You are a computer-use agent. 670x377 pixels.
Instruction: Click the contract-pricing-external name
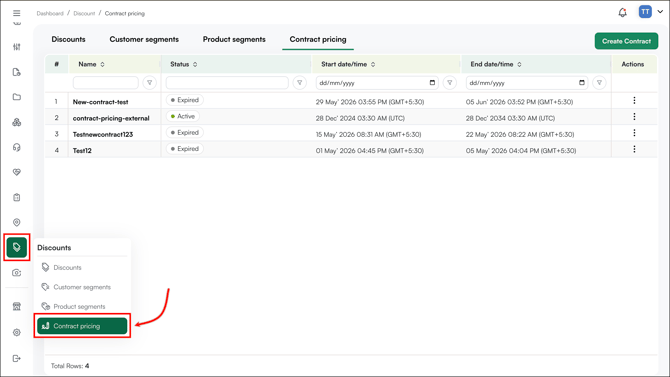pyautogui.click(x=111, y=118)
